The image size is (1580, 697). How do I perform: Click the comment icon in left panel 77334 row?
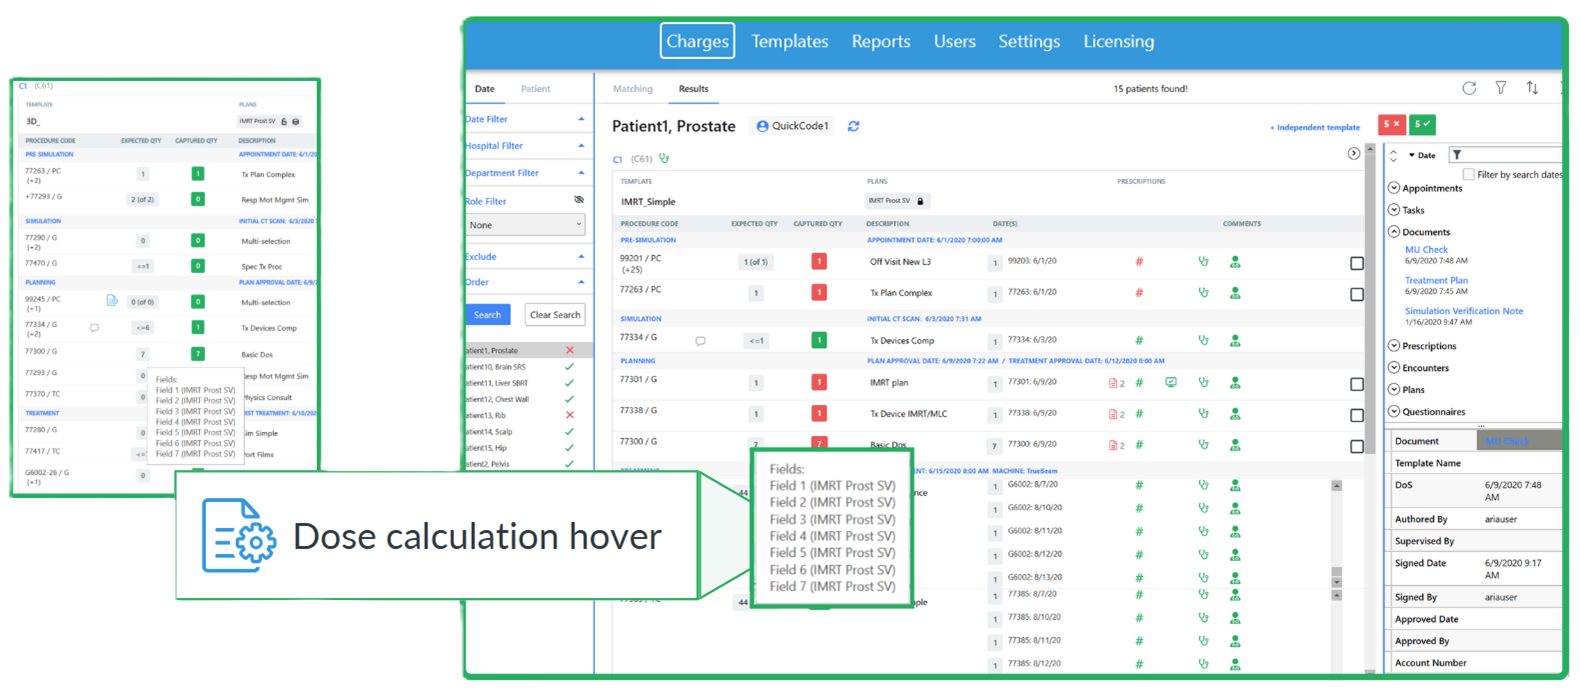94,327
